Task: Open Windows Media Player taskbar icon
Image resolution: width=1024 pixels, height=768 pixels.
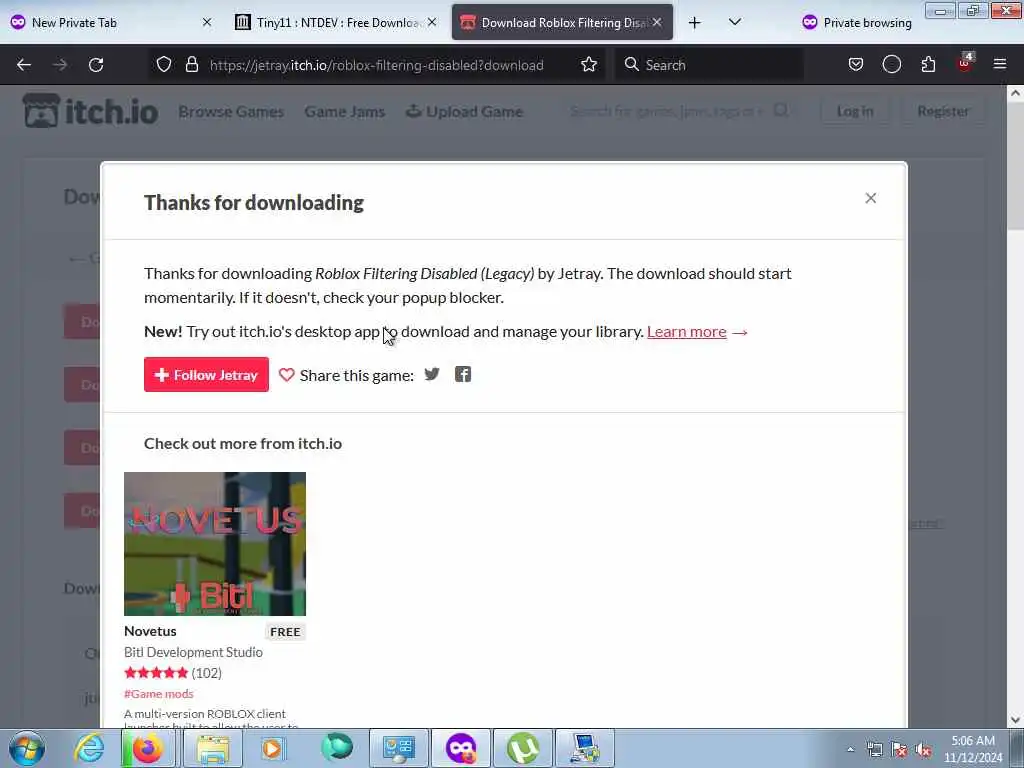Action: [x=273, y=748]
